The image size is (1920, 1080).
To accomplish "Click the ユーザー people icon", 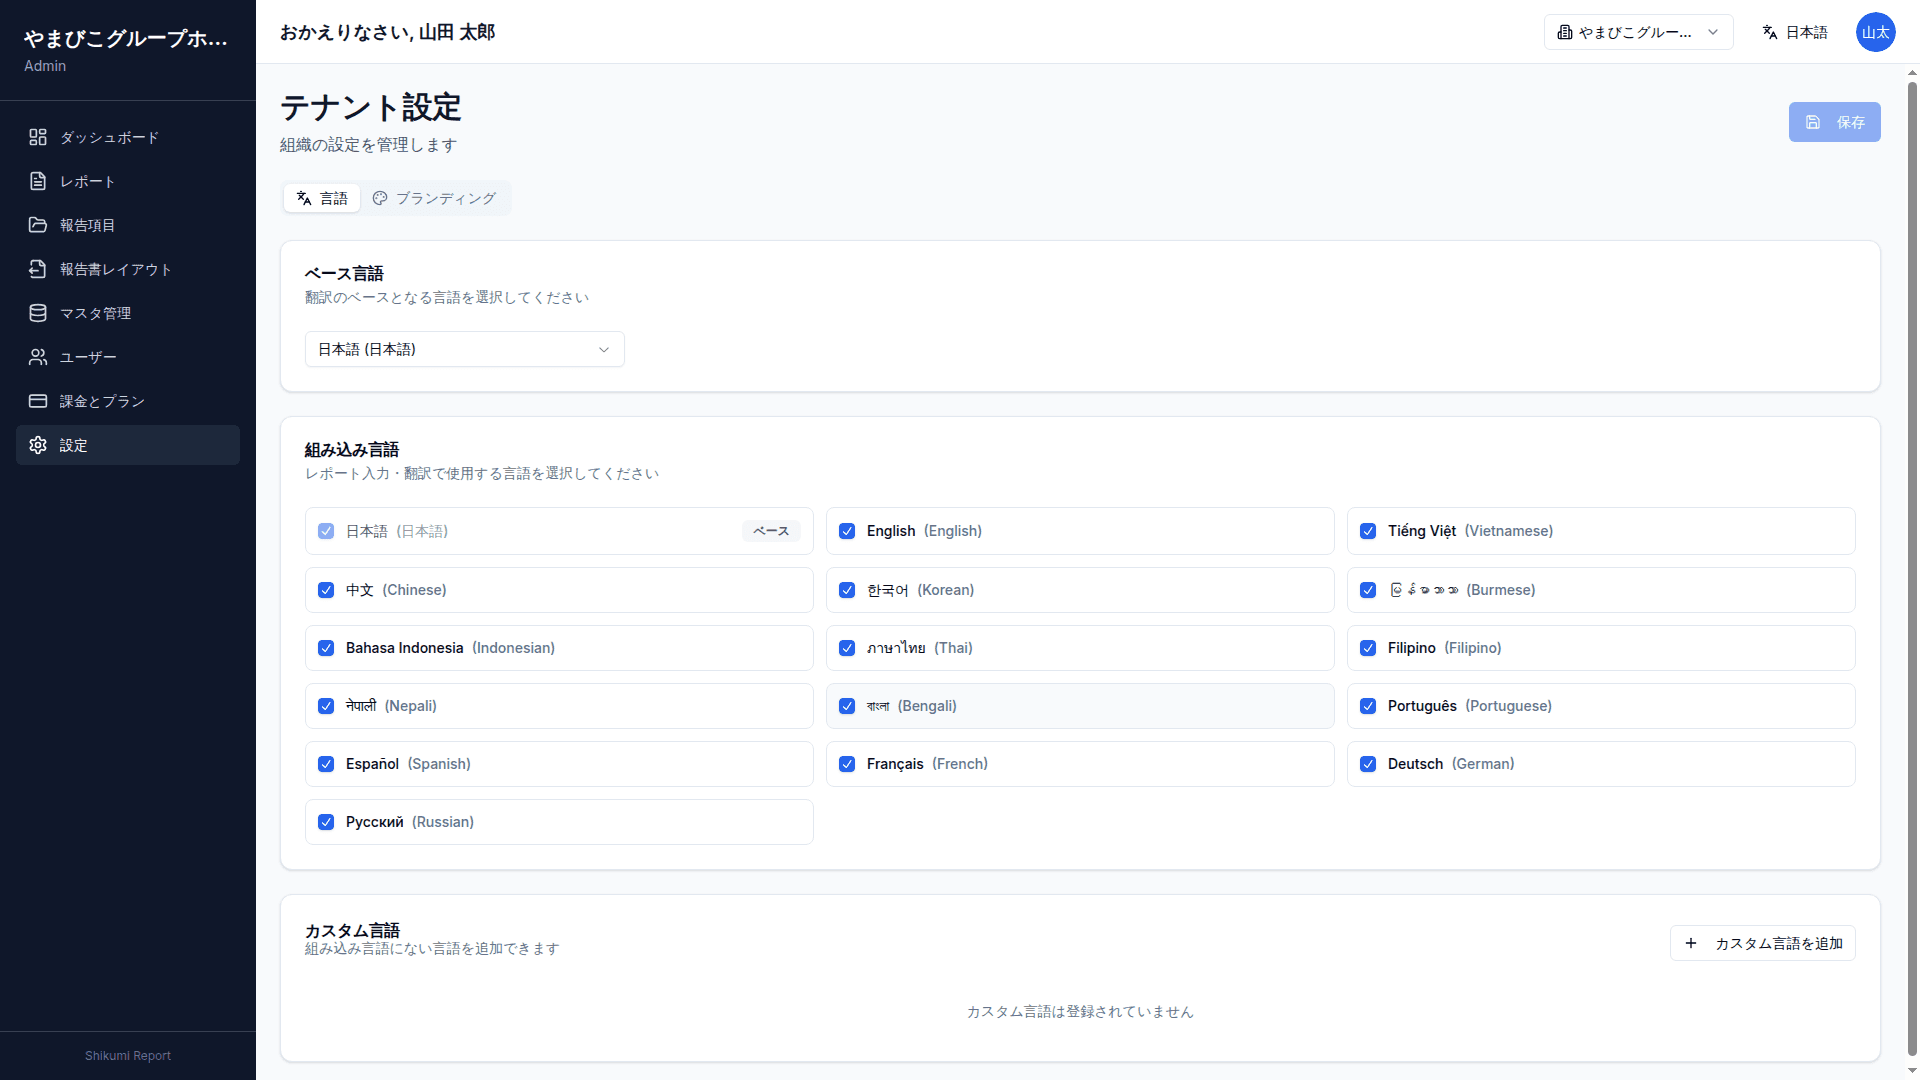I will click(38, 357).
